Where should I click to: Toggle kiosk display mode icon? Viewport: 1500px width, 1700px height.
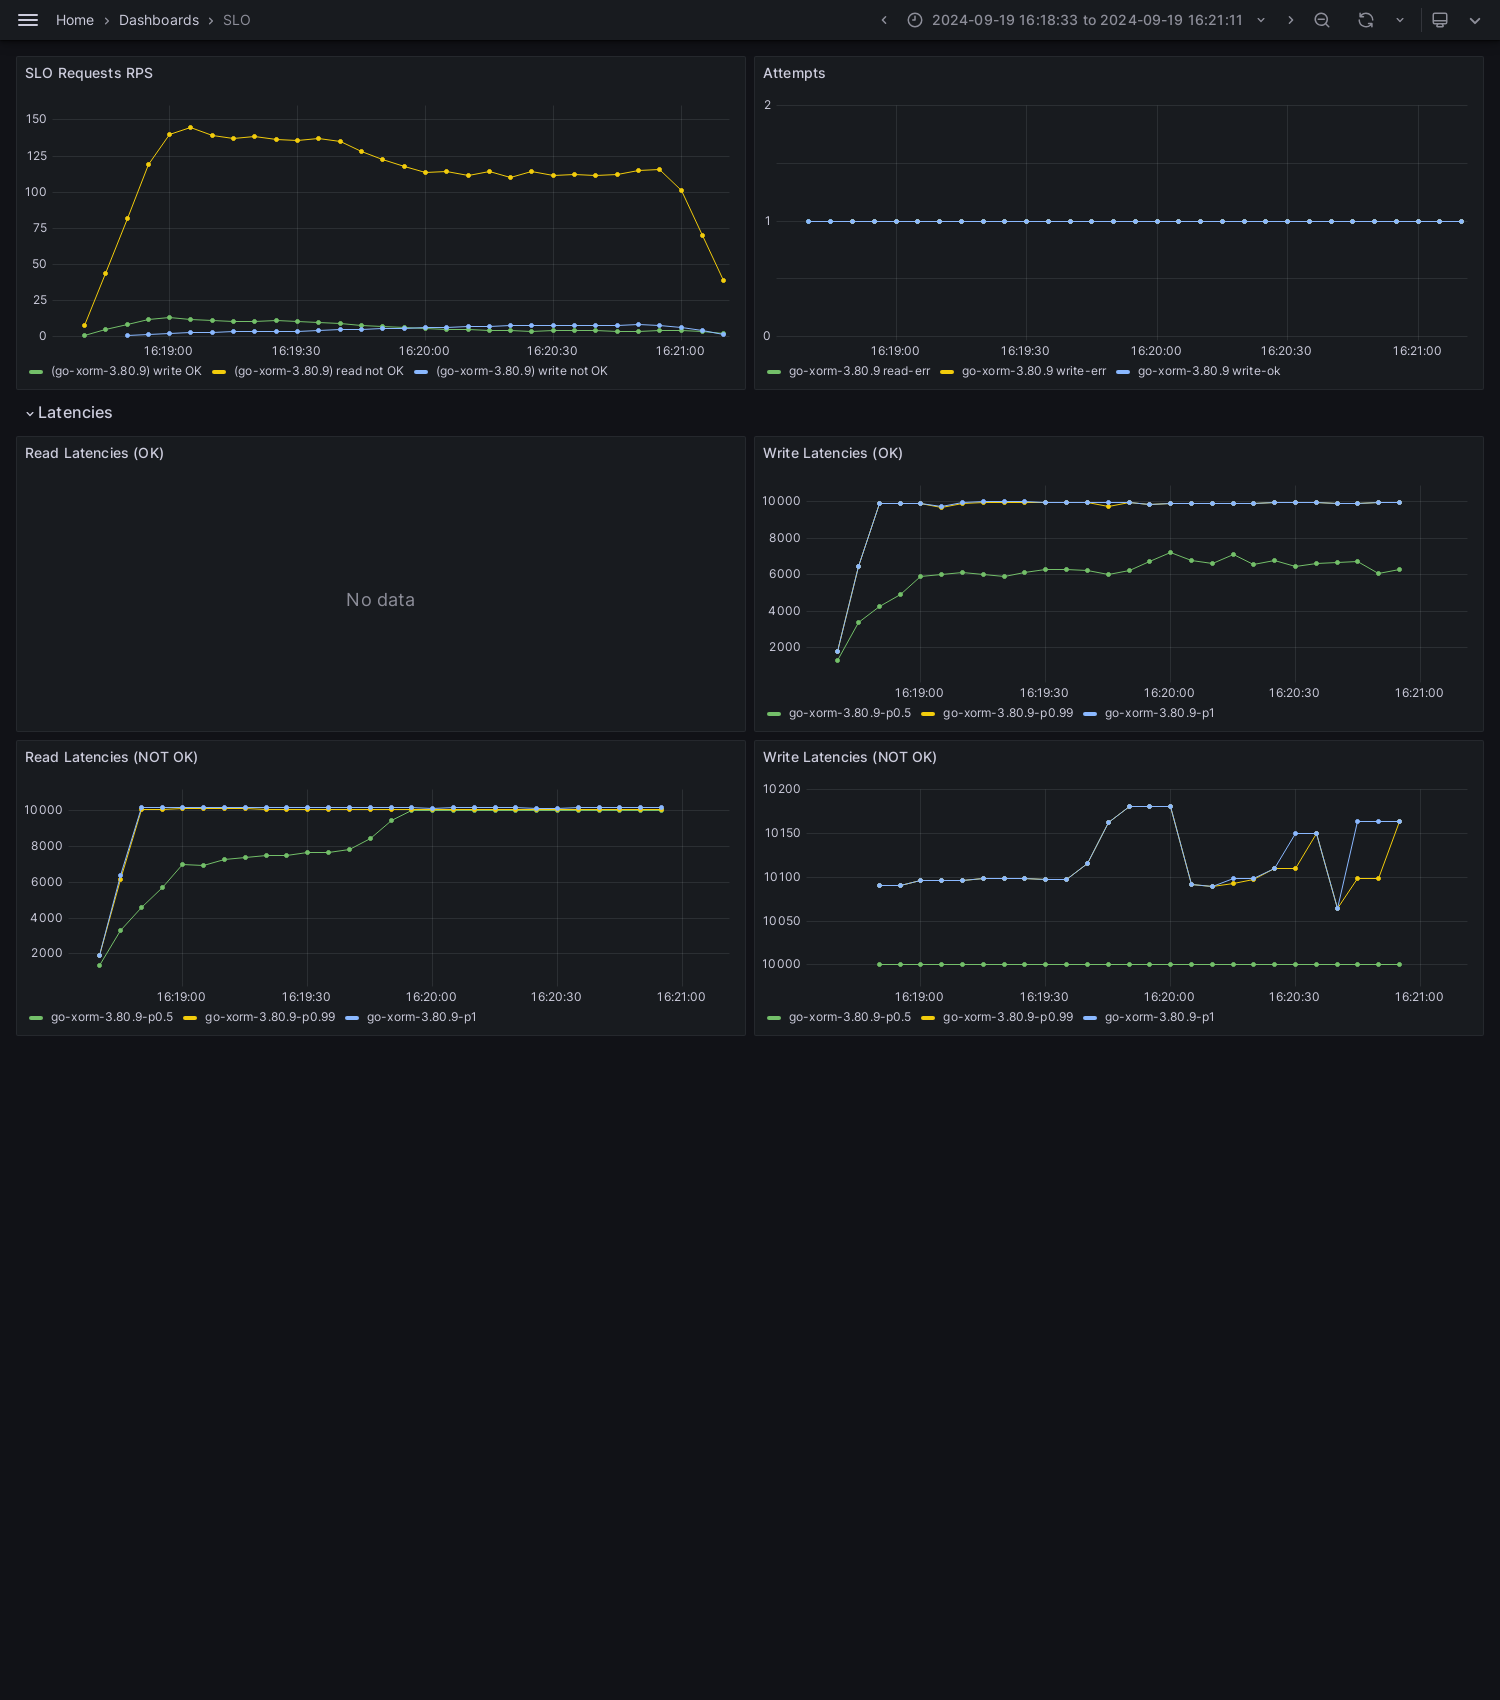pyautogui.click(x=1440, y=20)
